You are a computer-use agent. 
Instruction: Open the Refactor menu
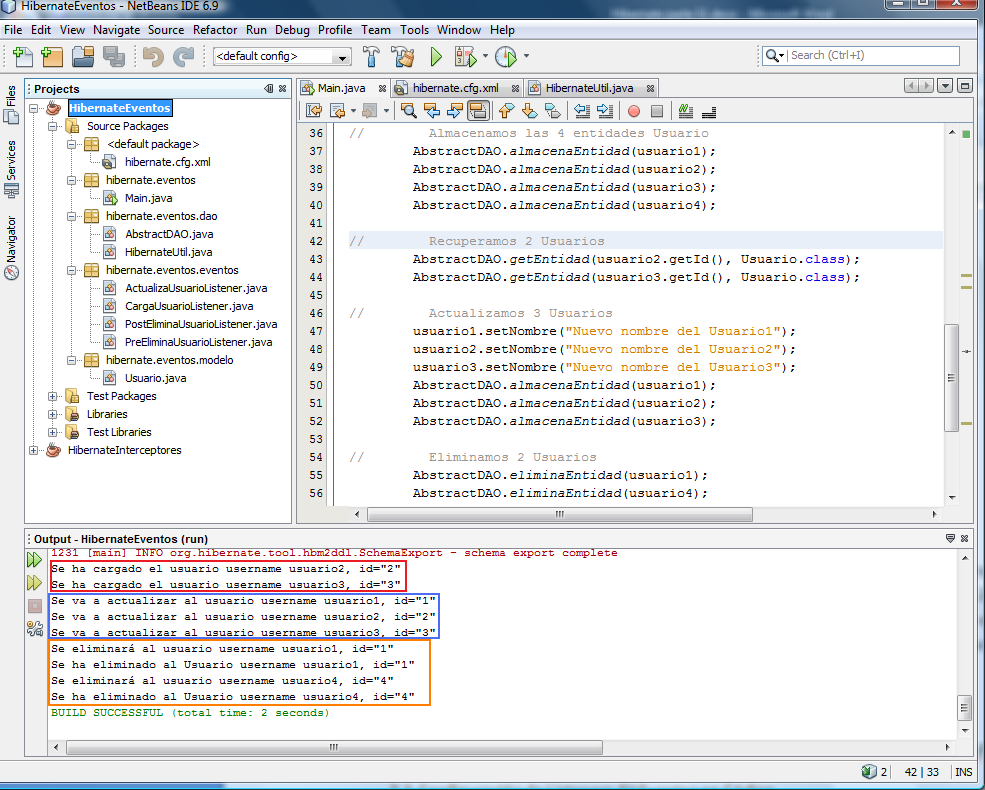click(215, 29)
